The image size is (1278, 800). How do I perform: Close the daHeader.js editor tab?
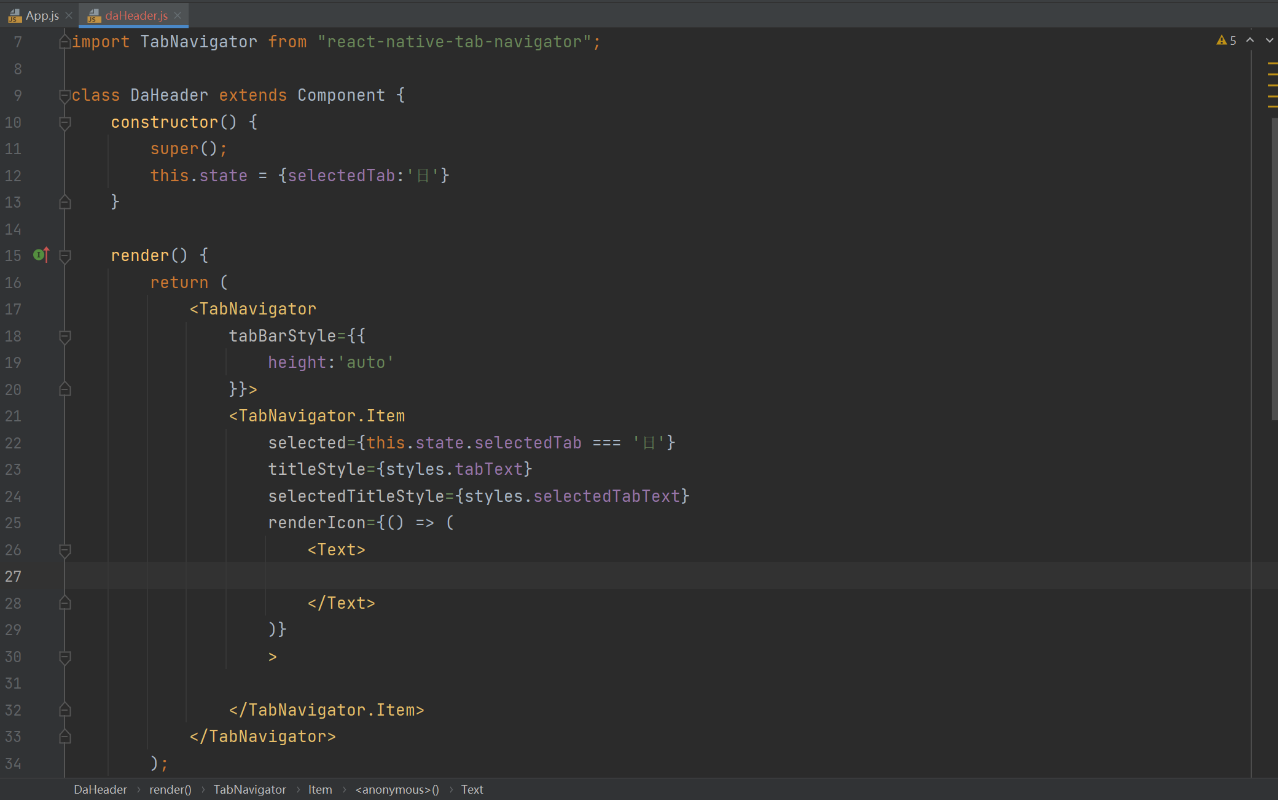pyautogui.click(x=178, y=16)
